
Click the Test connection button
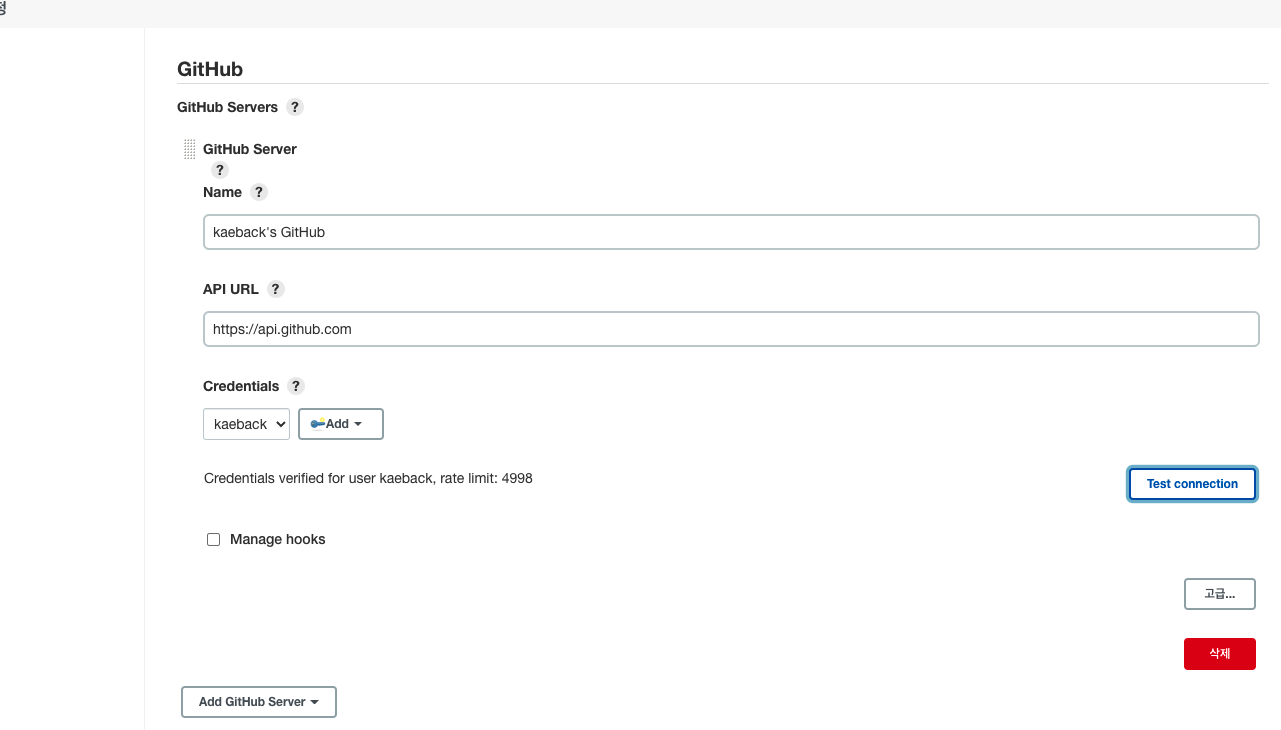(x=1192, y=484)
